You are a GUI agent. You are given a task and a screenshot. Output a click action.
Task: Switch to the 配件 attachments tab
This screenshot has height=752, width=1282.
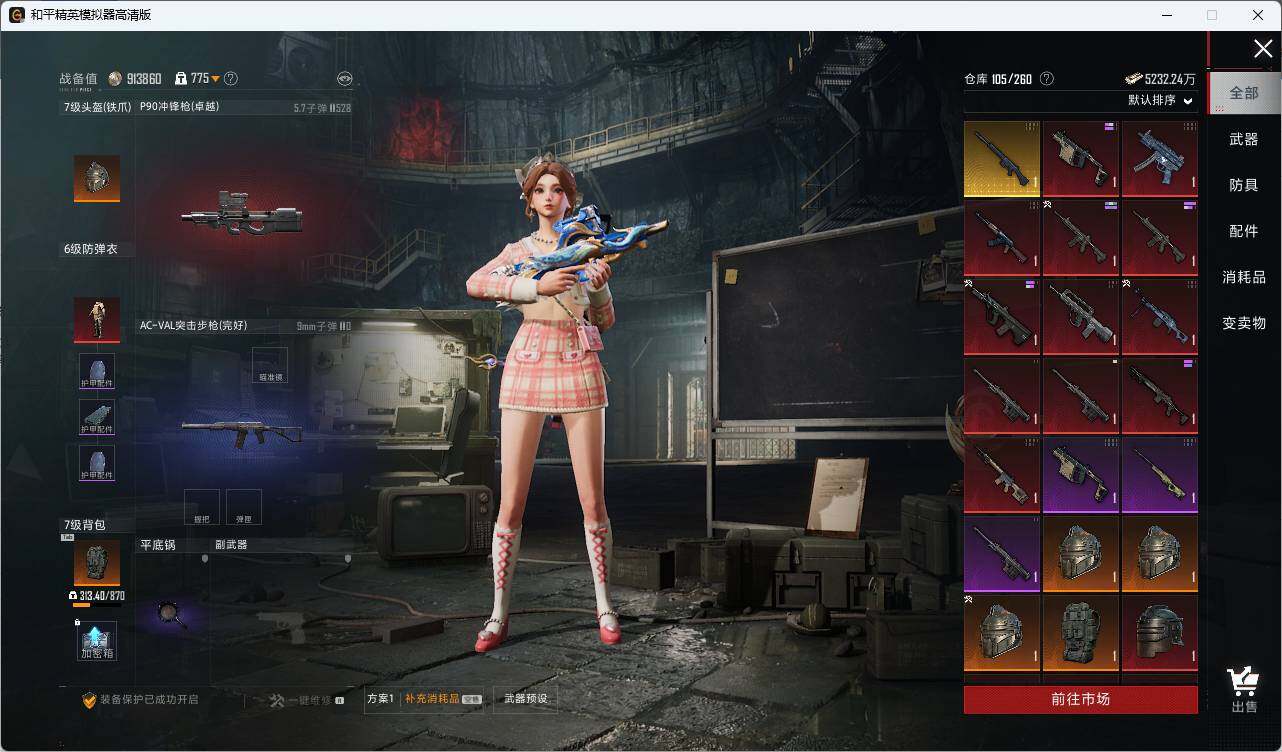point(1243,231)
